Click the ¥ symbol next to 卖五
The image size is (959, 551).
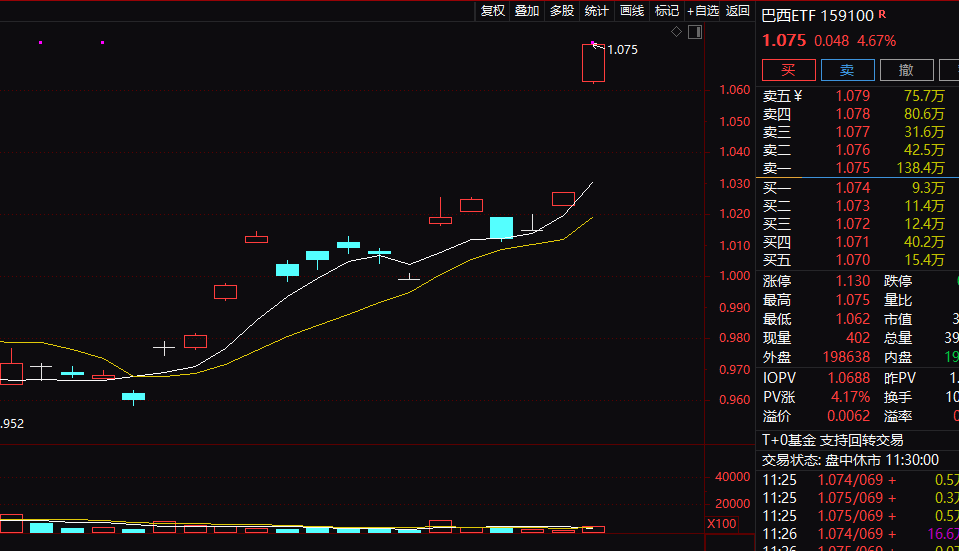(798, 96)
